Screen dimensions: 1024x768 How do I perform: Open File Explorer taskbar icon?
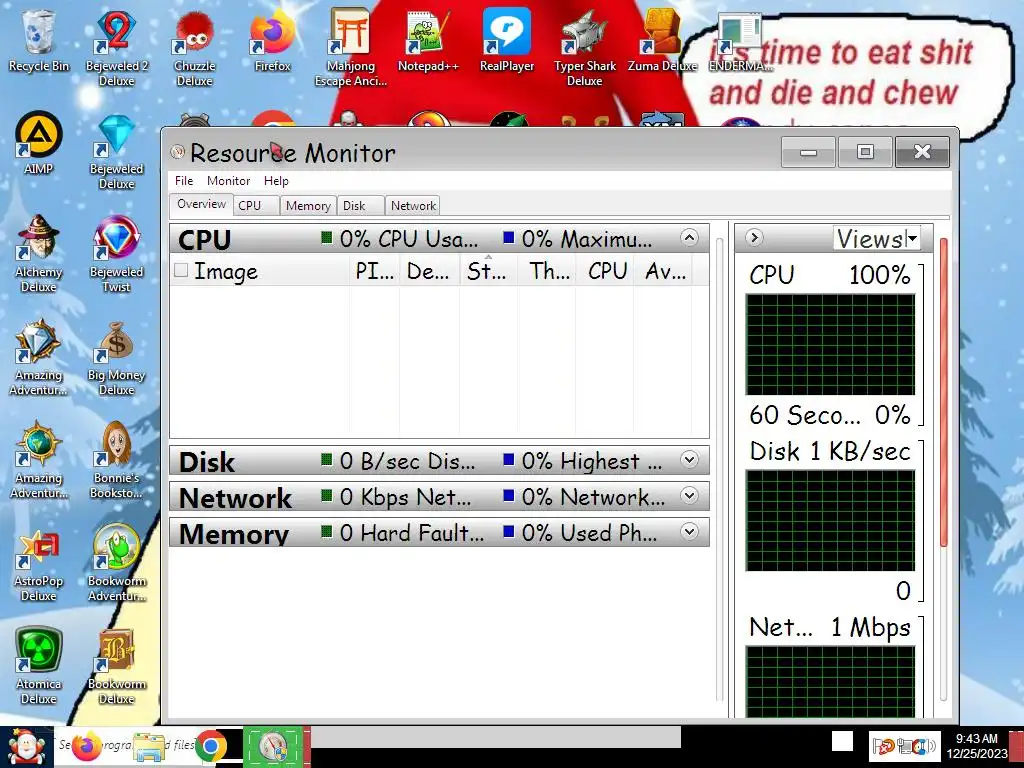[x=149, y=747]
